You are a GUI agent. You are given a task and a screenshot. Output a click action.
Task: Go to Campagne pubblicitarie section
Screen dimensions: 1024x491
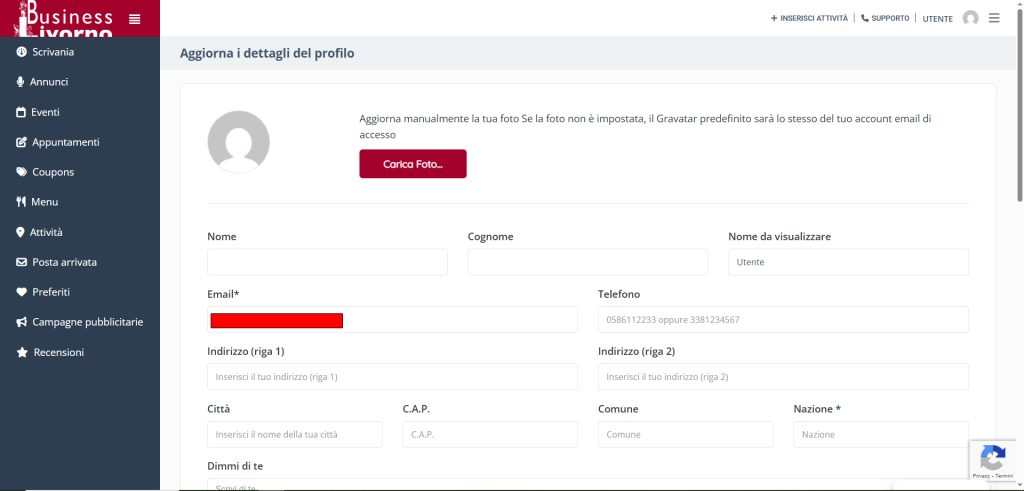pos(87,322)
